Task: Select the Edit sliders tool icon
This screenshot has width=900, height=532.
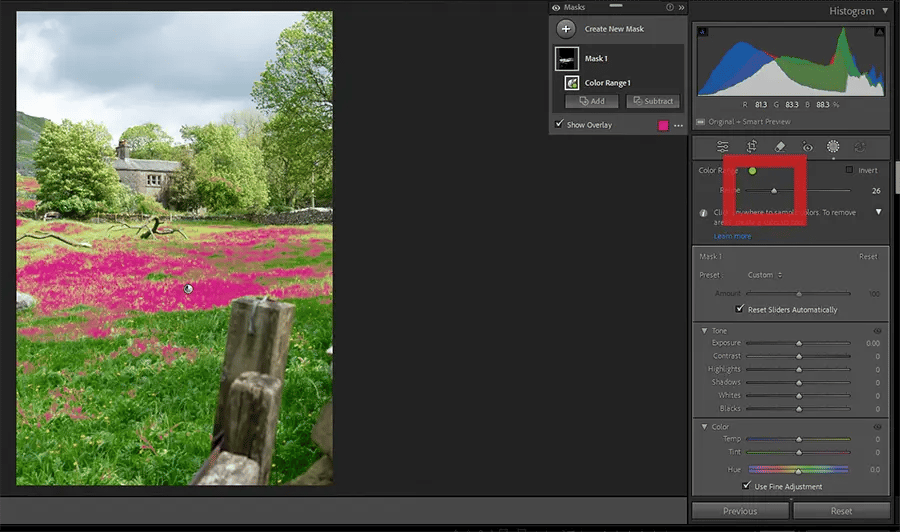Action: click(723, 147)
